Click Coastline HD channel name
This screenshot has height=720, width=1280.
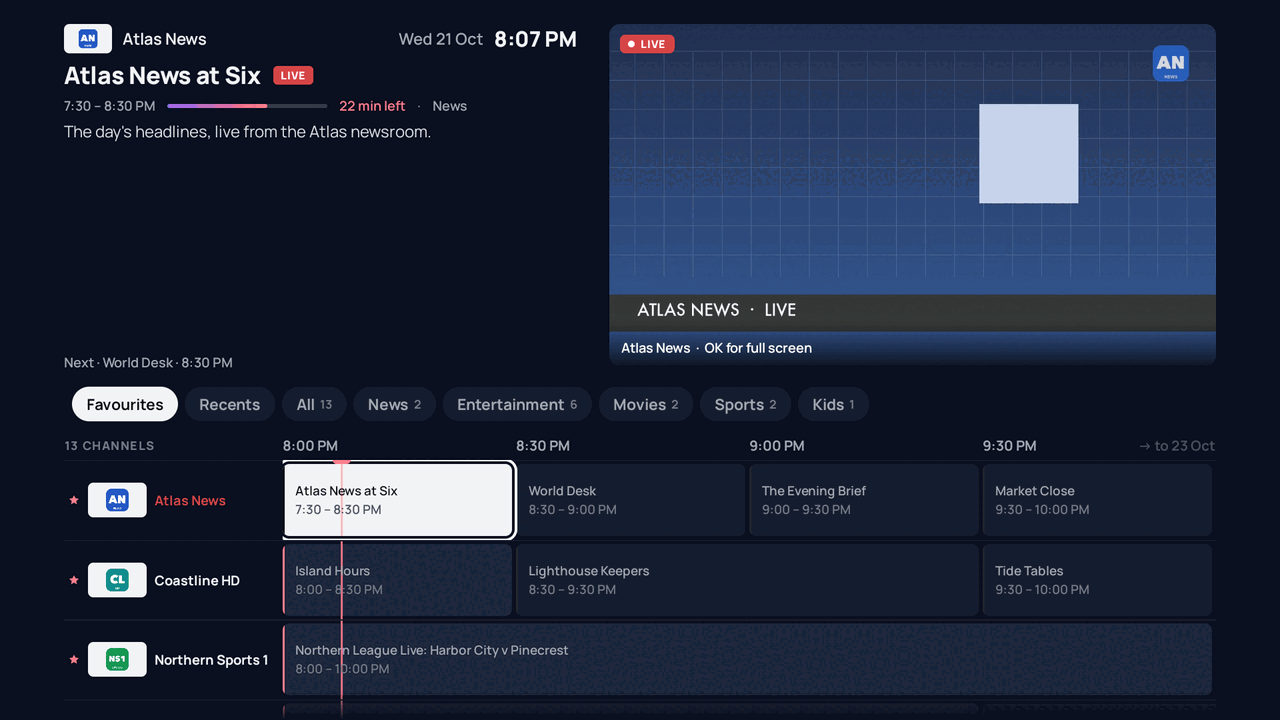197,580
